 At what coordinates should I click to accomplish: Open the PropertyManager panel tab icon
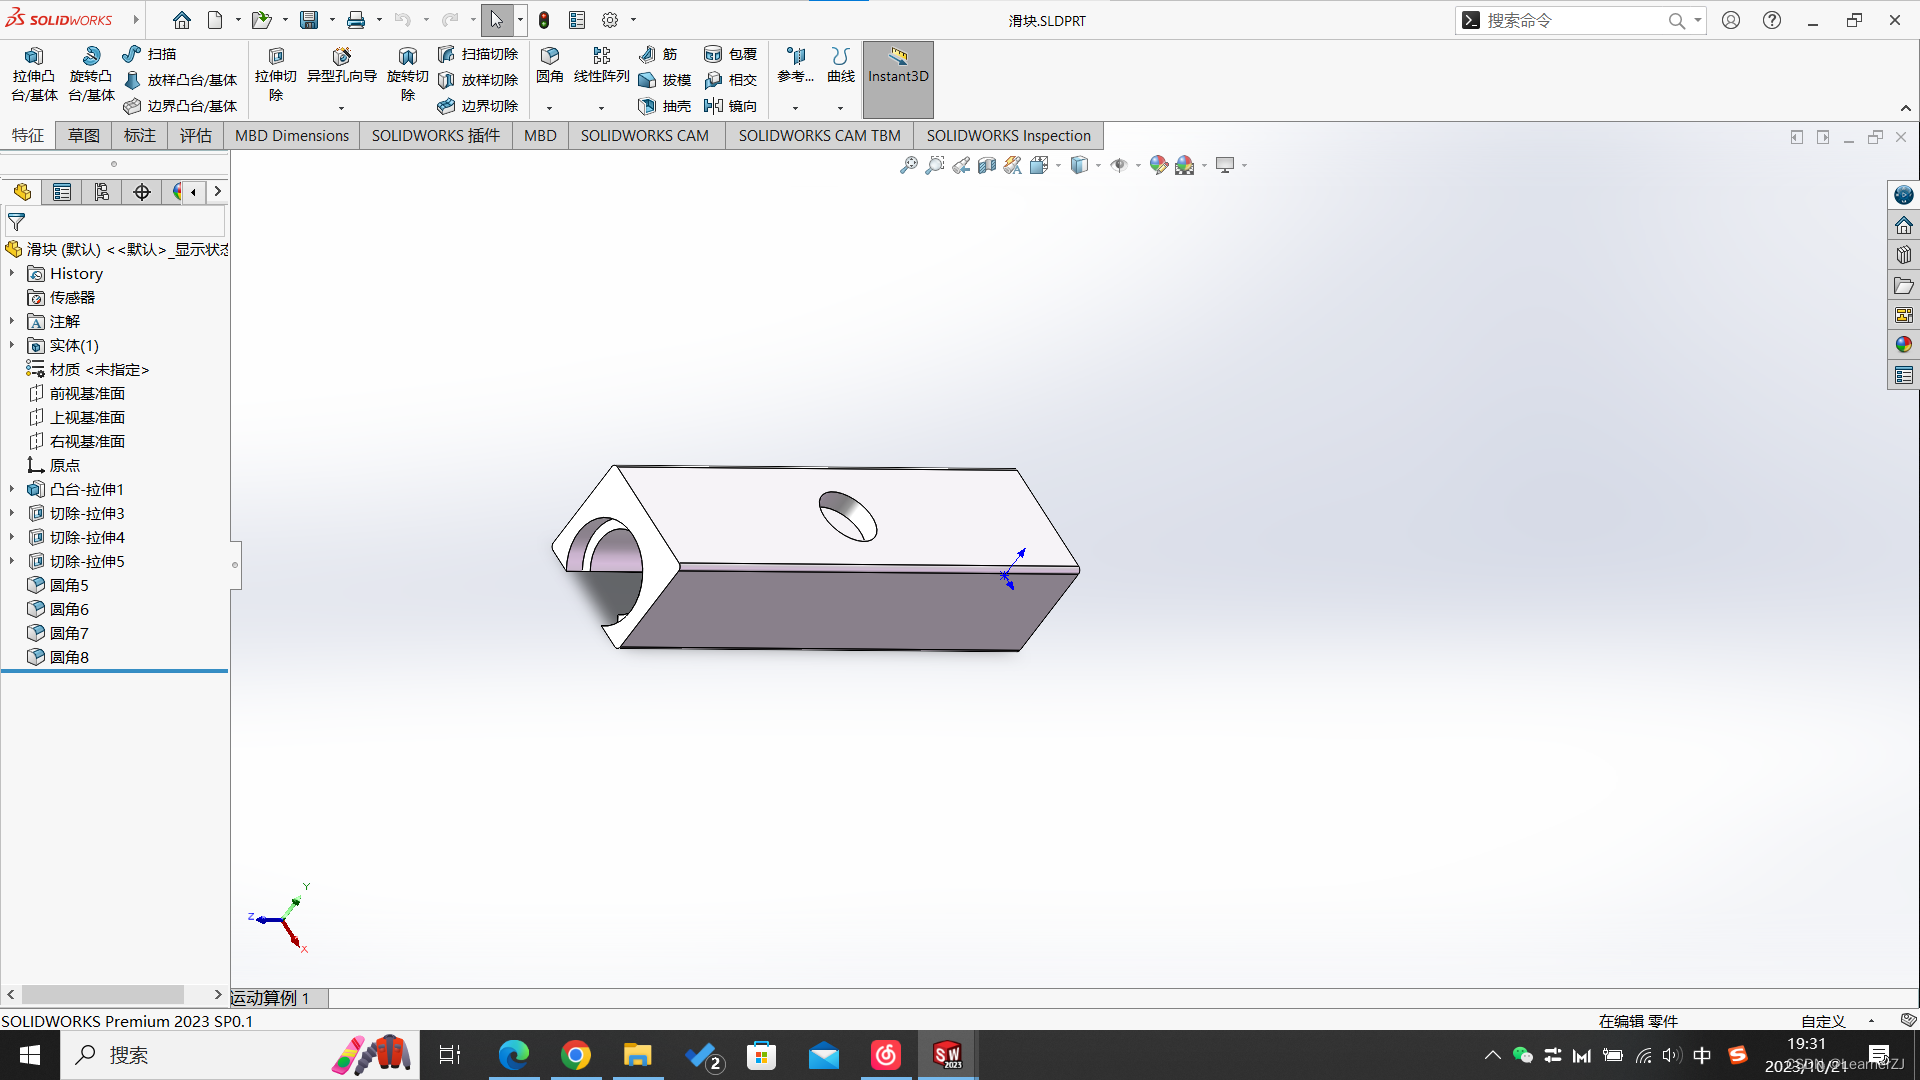(62, 192)
